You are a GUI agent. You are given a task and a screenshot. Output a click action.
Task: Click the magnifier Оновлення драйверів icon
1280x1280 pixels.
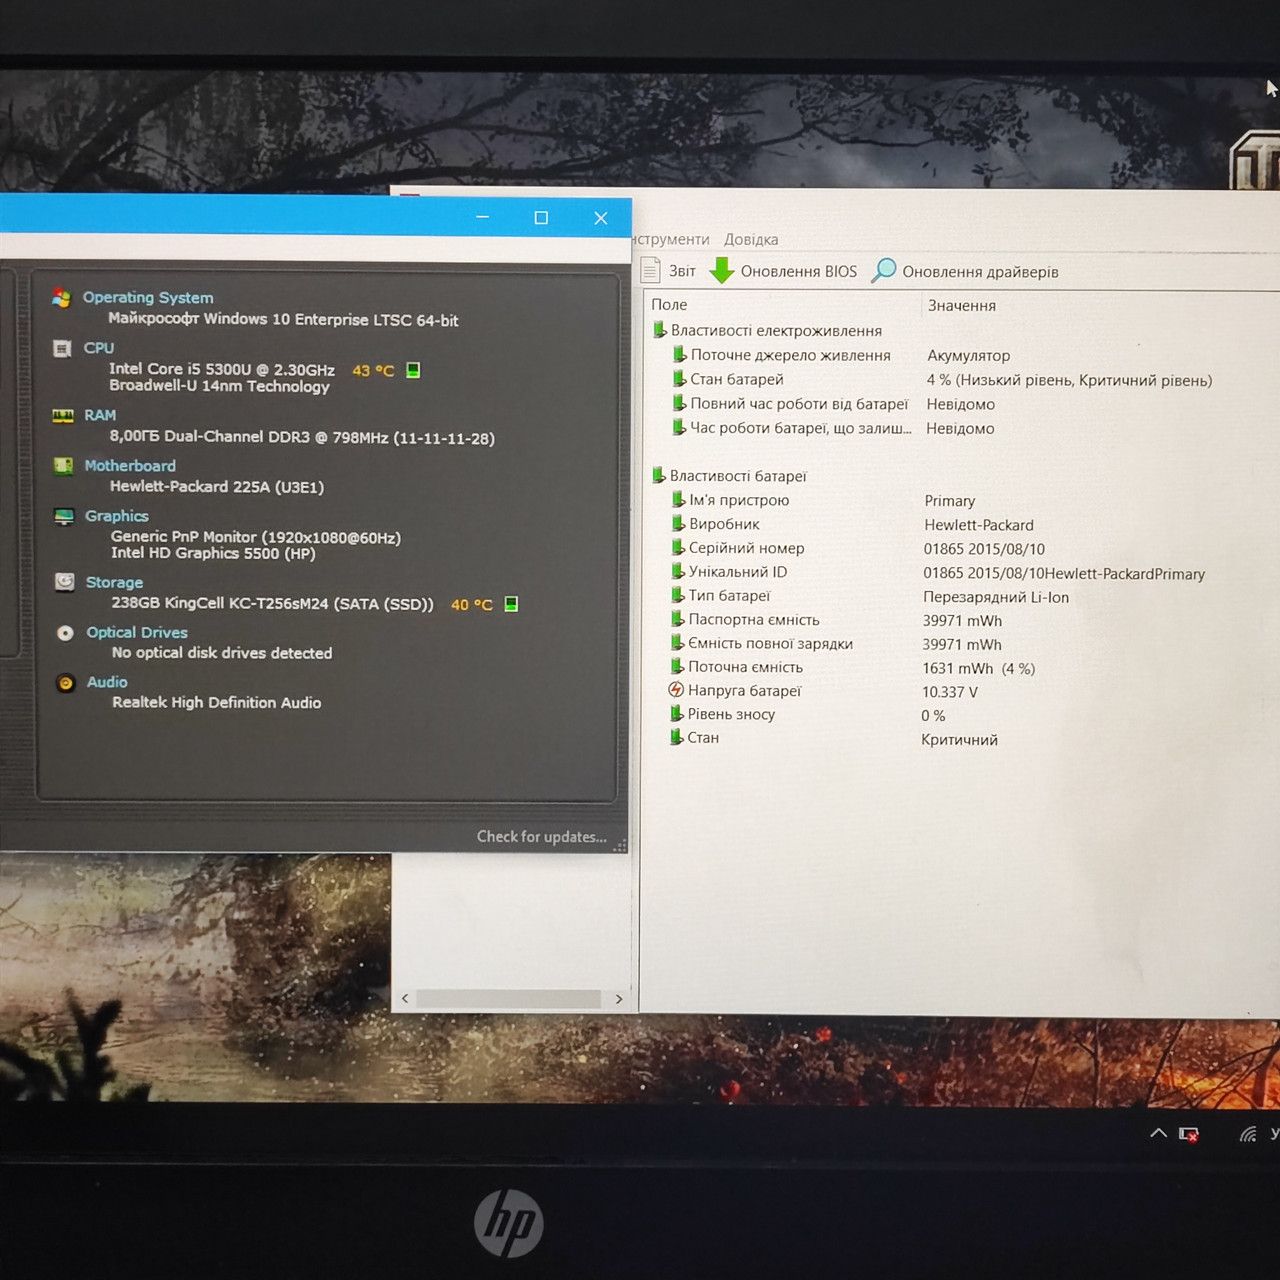(884, 270)
